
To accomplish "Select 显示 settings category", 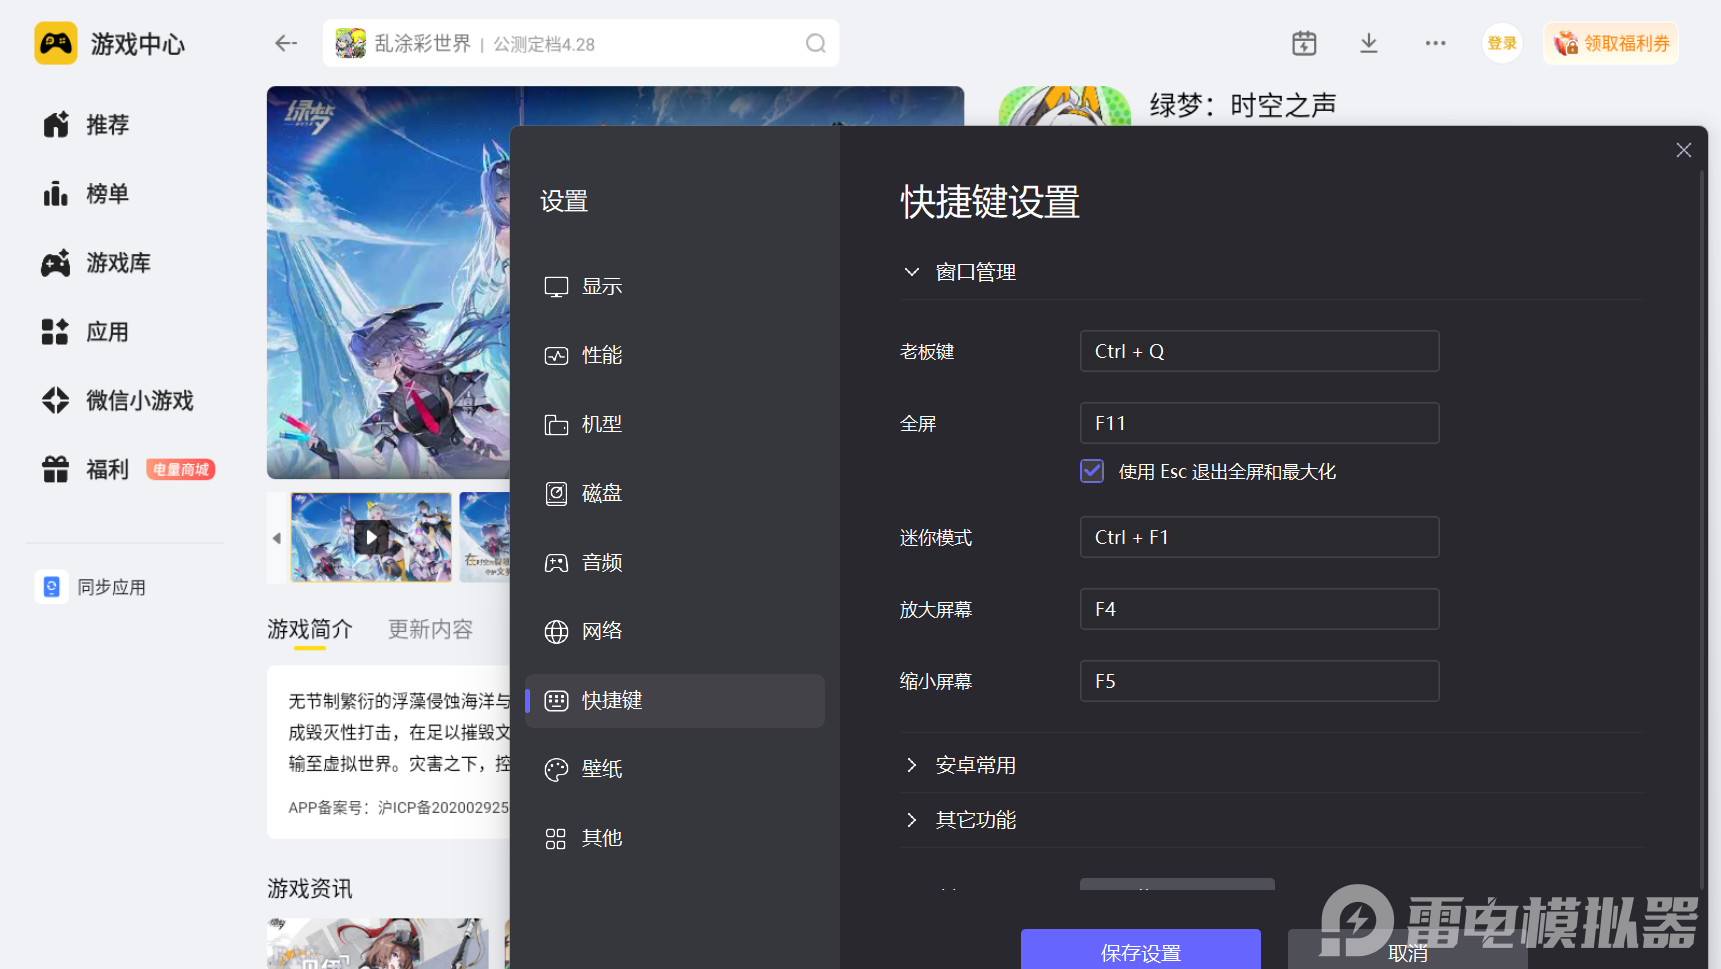I will click(602, 287).
